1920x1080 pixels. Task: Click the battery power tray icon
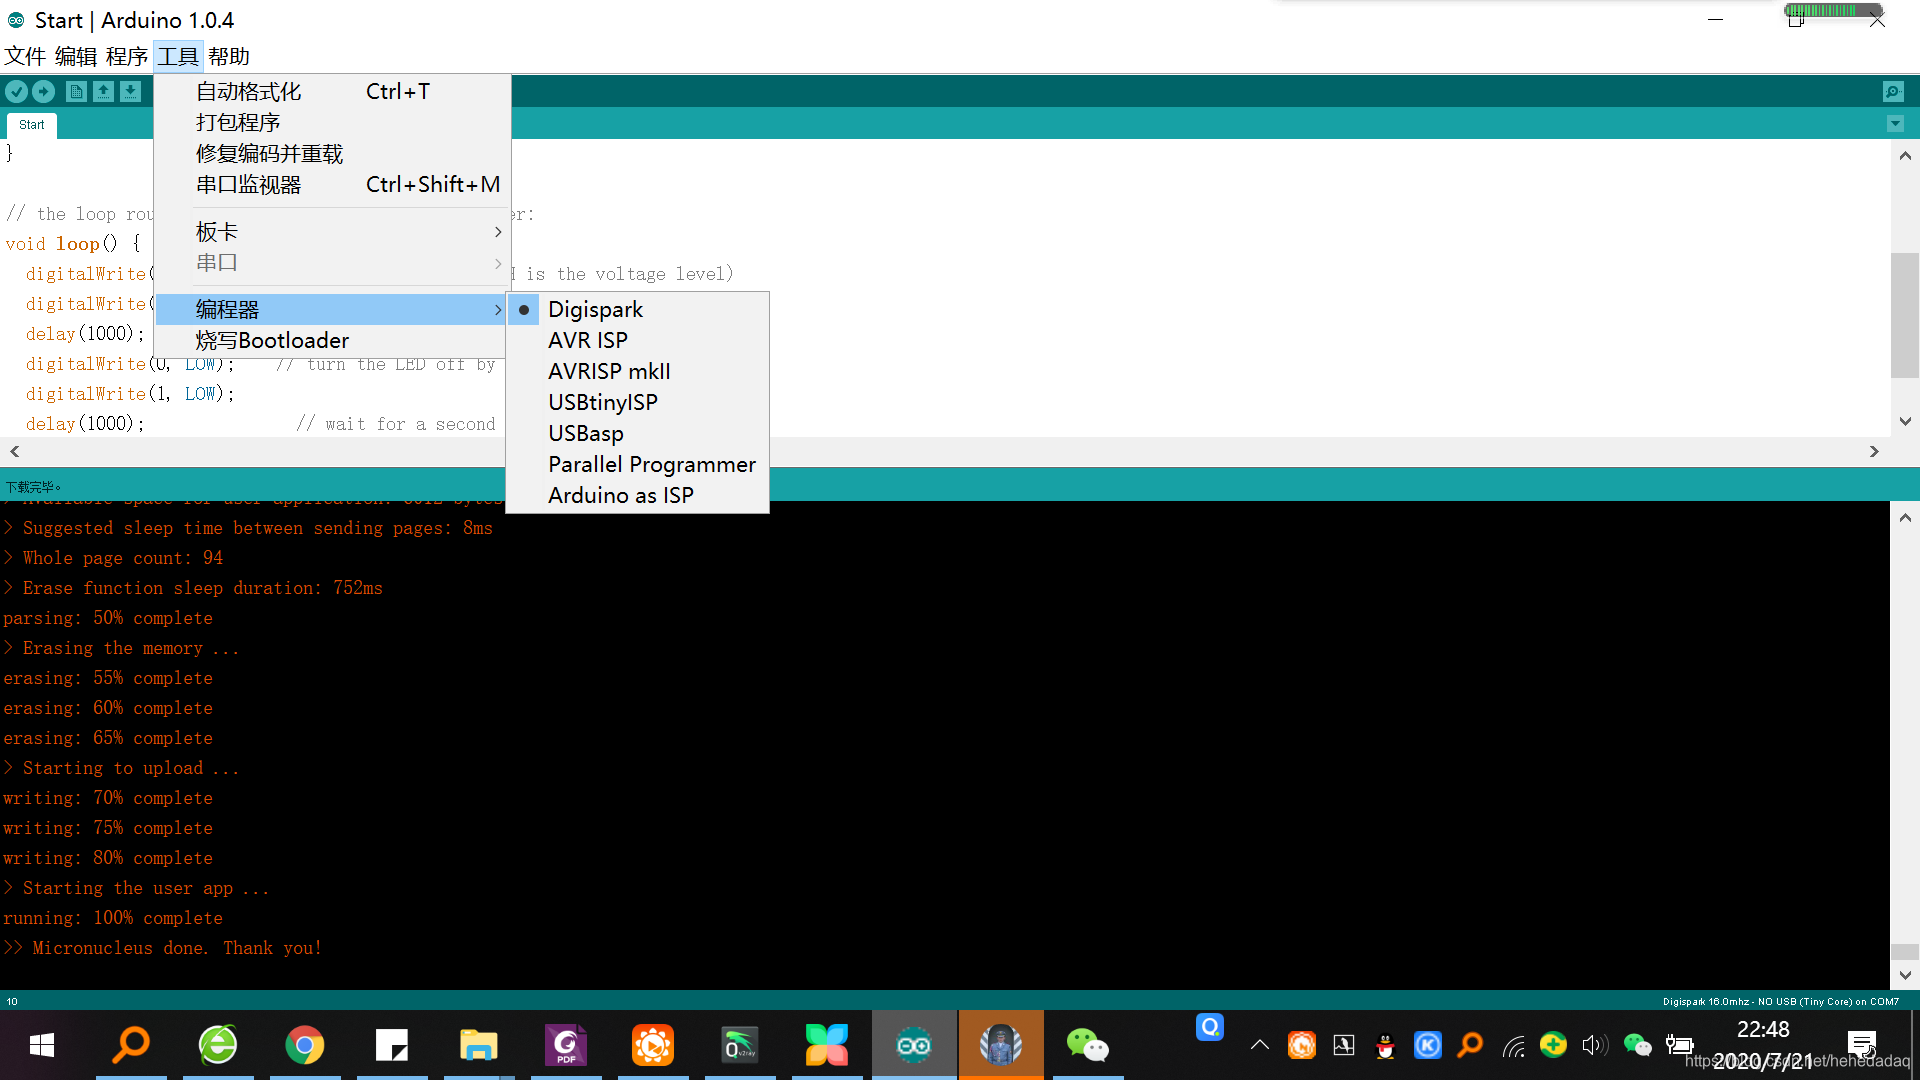click(1679, 1045)
